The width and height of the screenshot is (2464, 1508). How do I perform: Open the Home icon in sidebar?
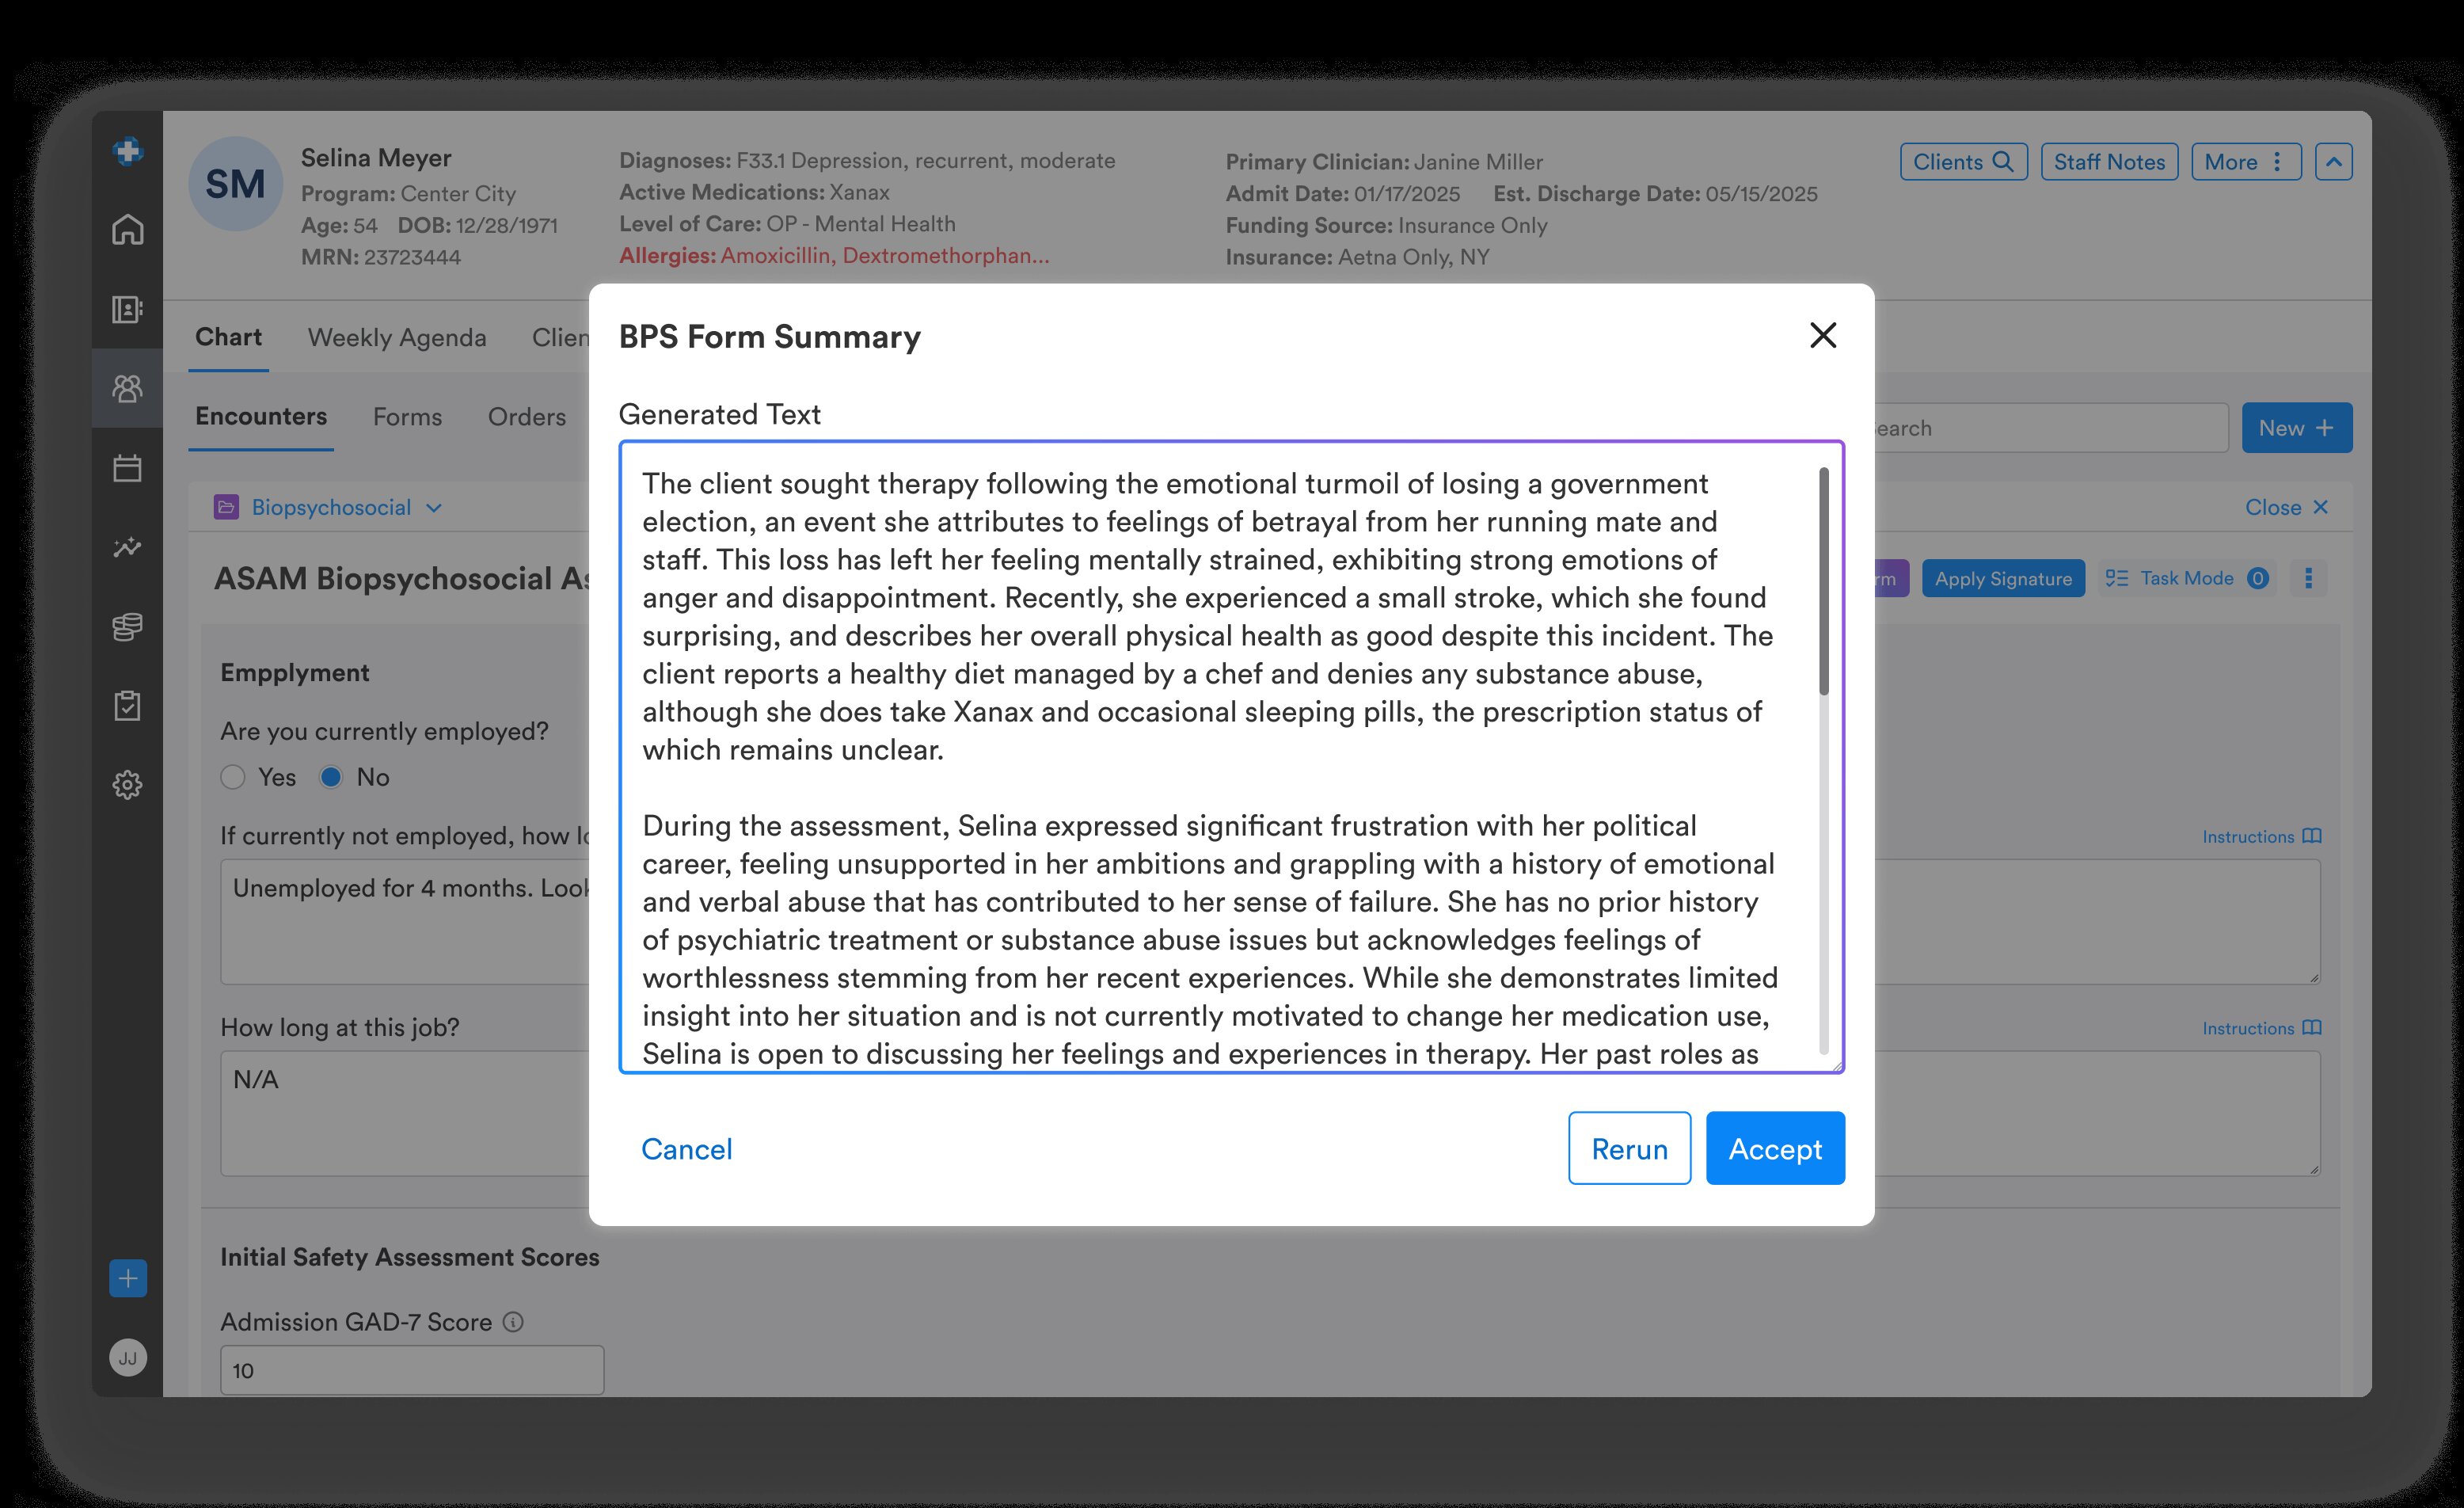127,230
